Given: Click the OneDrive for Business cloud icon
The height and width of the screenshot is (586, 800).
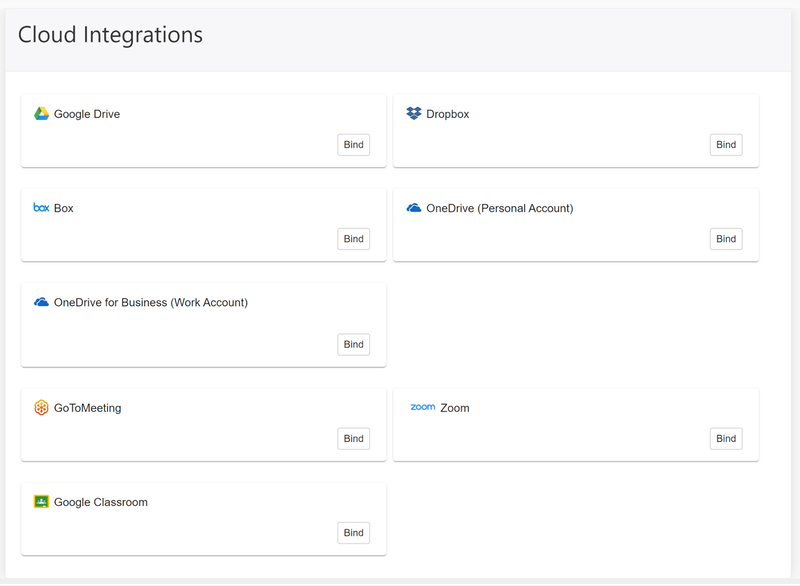Looking at the screenshot, I should pyautogui.click(x=41, y=302).
